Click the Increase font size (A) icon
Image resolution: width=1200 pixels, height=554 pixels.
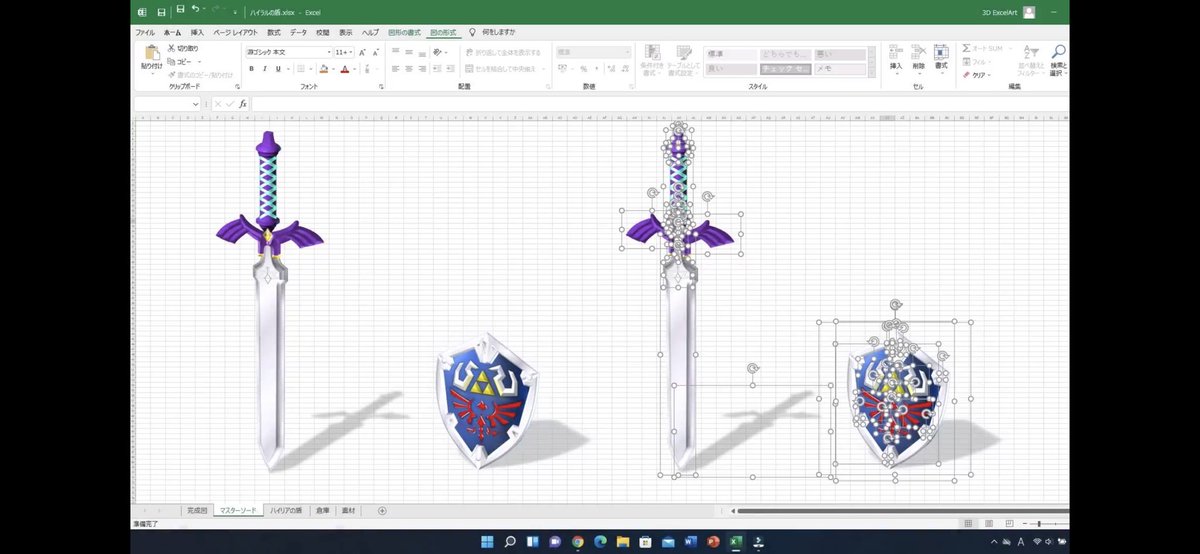pos(363,52)
